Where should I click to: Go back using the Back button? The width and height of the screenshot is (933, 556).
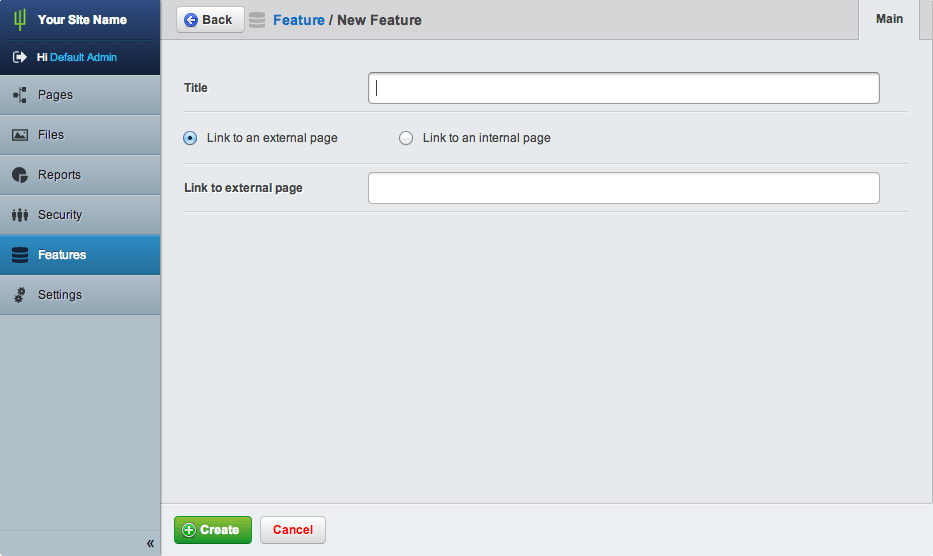tap(210, 20)
